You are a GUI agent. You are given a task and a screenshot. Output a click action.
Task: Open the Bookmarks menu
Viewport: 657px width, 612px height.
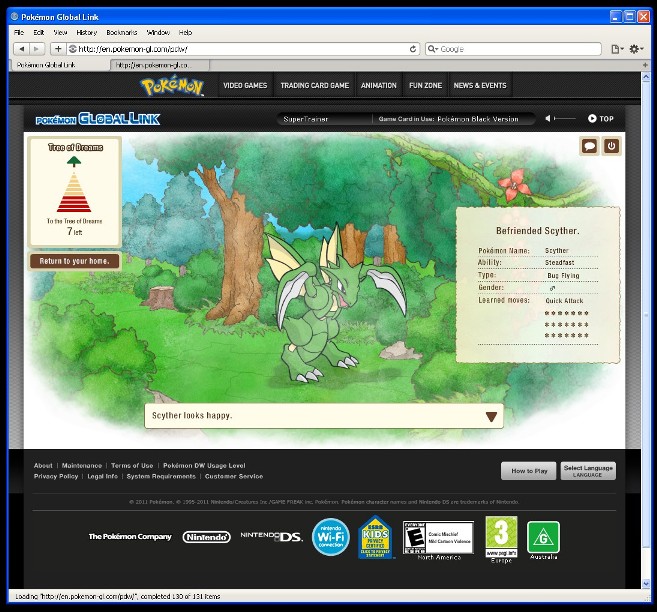pyautogui.click(x=121, y=32)
